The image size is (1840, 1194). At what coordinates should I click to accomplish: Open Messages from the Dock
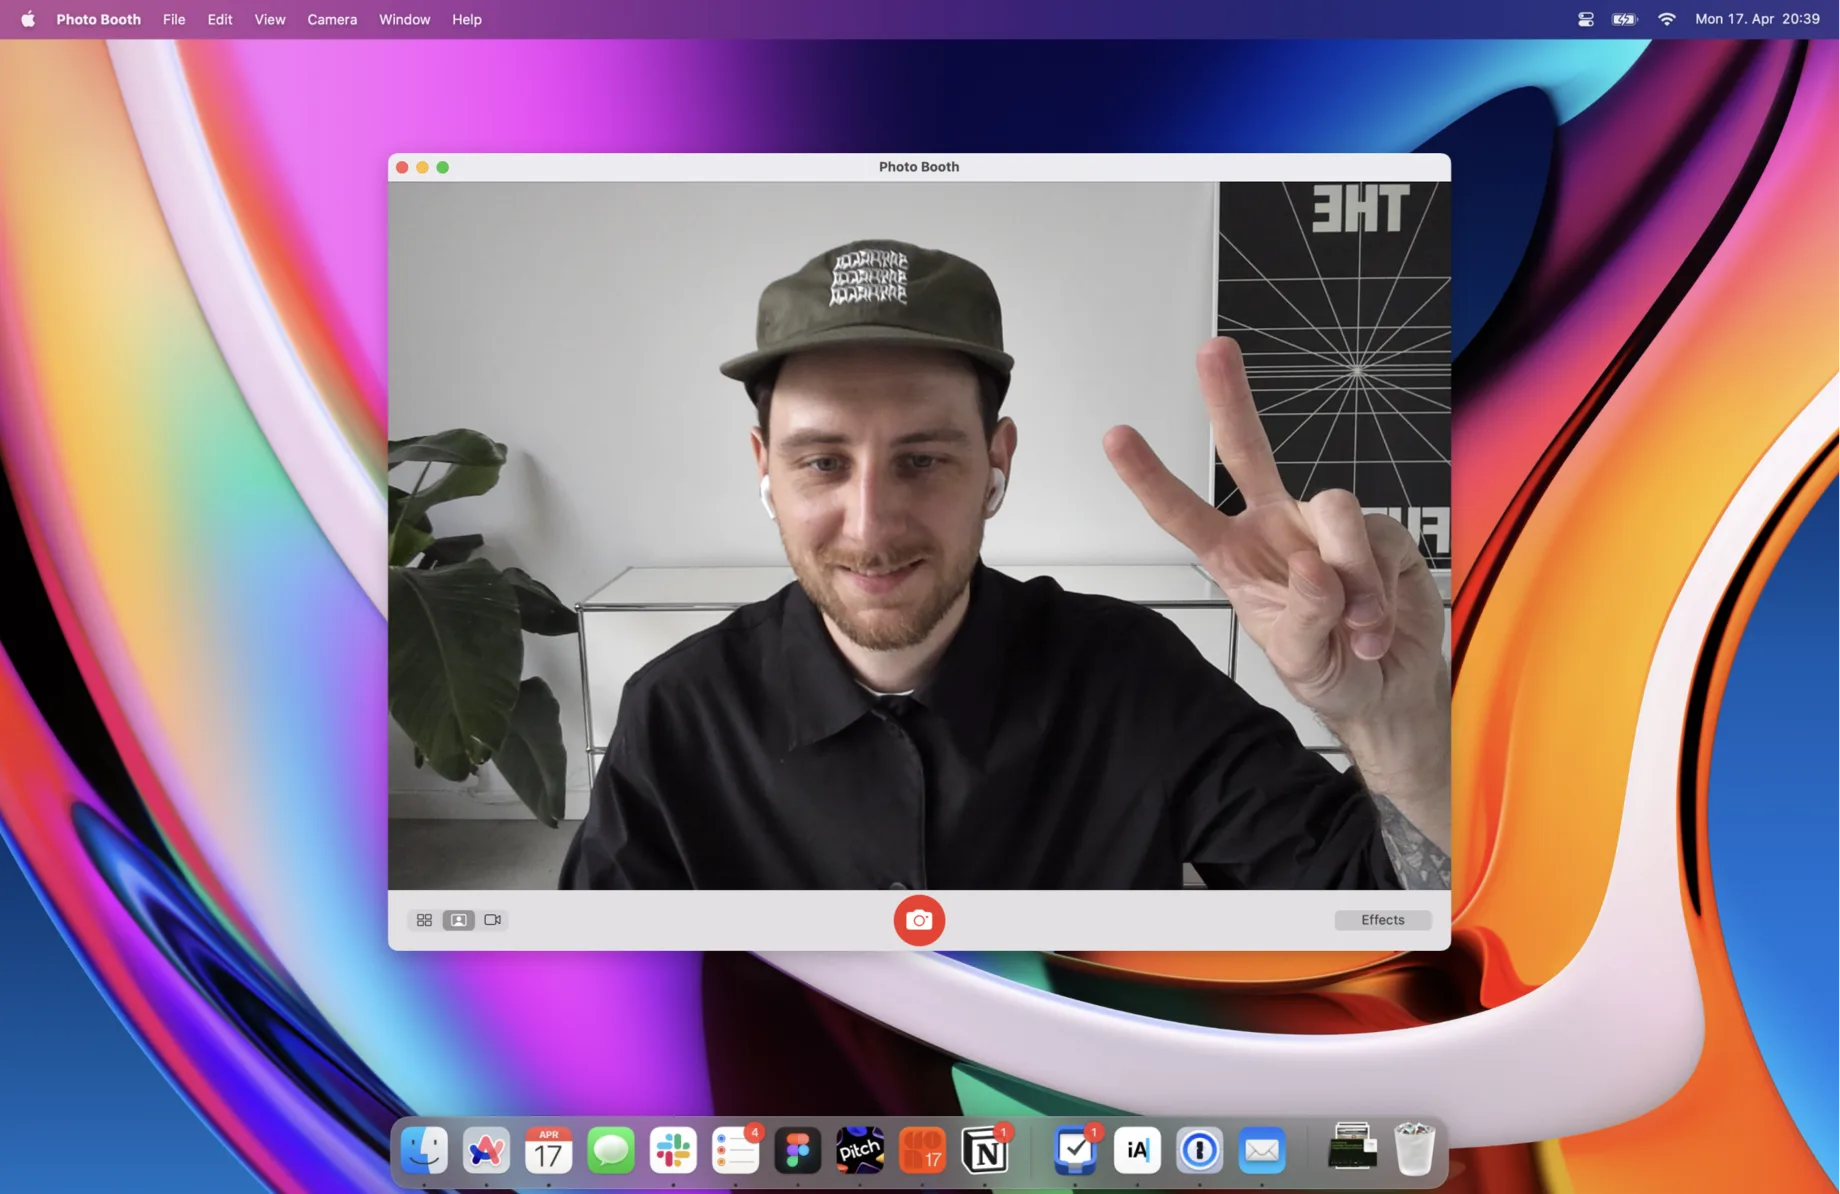coord(611,1150)
